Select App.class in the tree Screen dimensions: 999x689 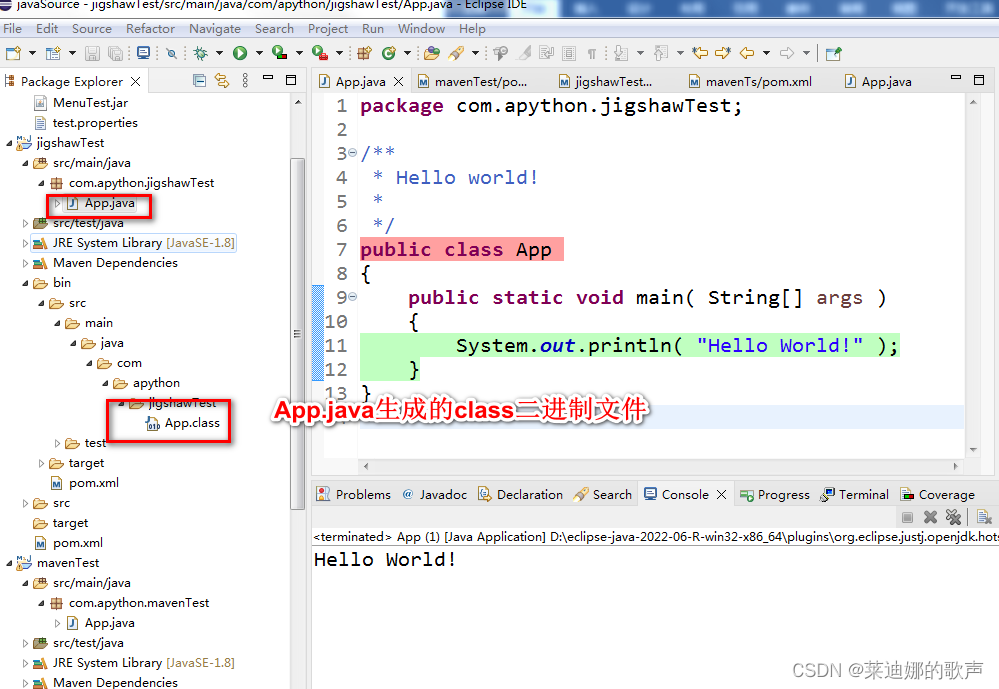pos(182,423)
